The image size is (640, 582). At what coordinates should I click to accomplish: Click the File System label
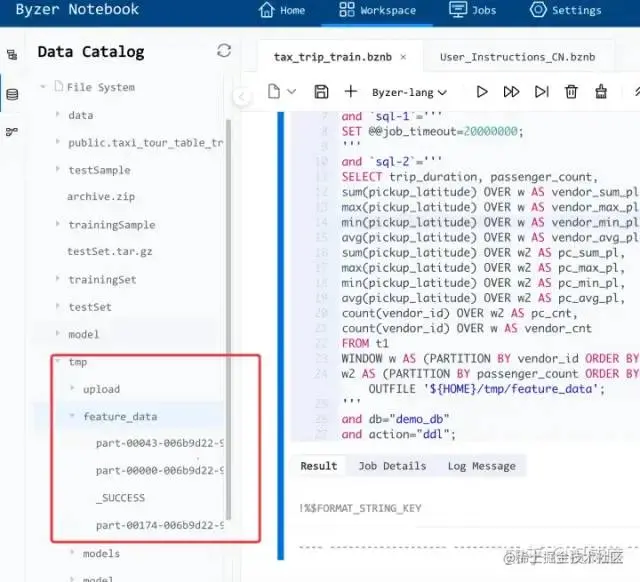coord(101,87)
